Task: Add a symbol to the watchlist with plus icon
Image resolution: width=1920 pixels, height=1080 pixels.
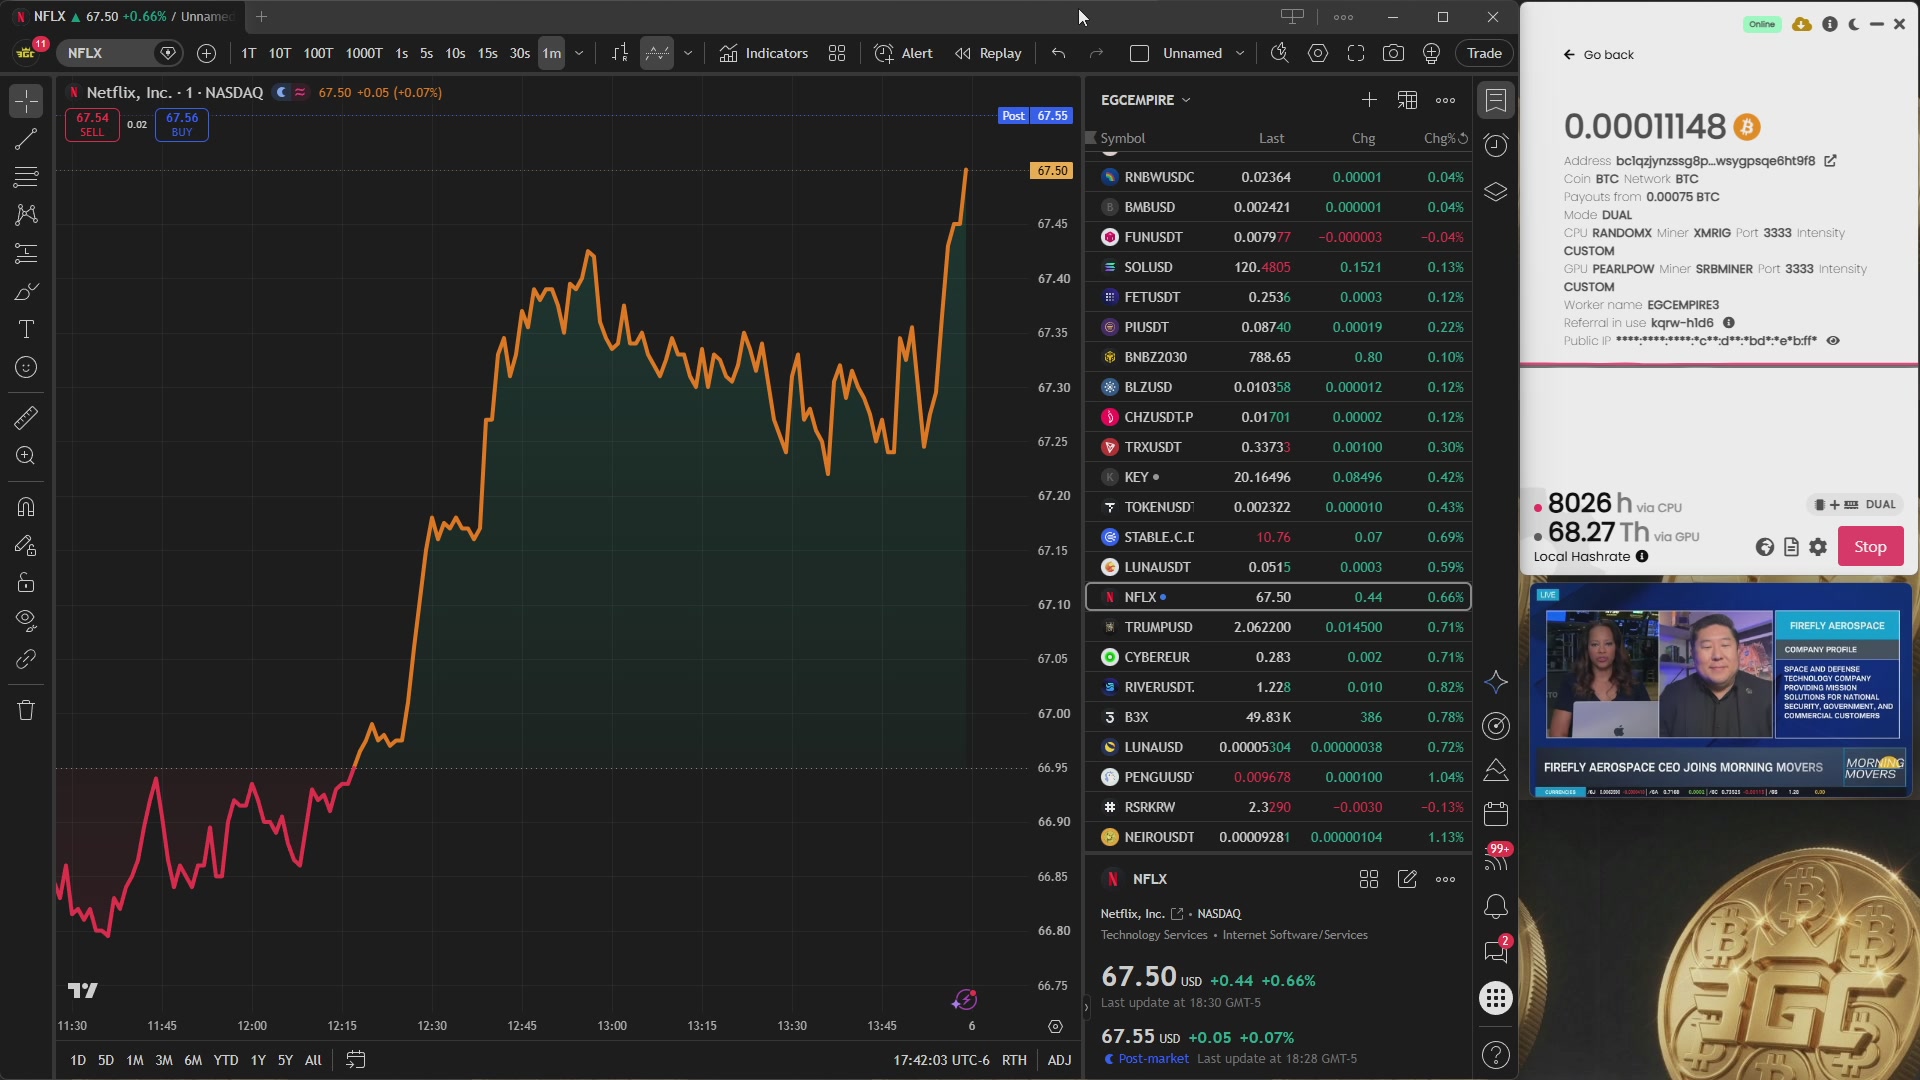Action: pyautogui.click(x=1369, y=100)
